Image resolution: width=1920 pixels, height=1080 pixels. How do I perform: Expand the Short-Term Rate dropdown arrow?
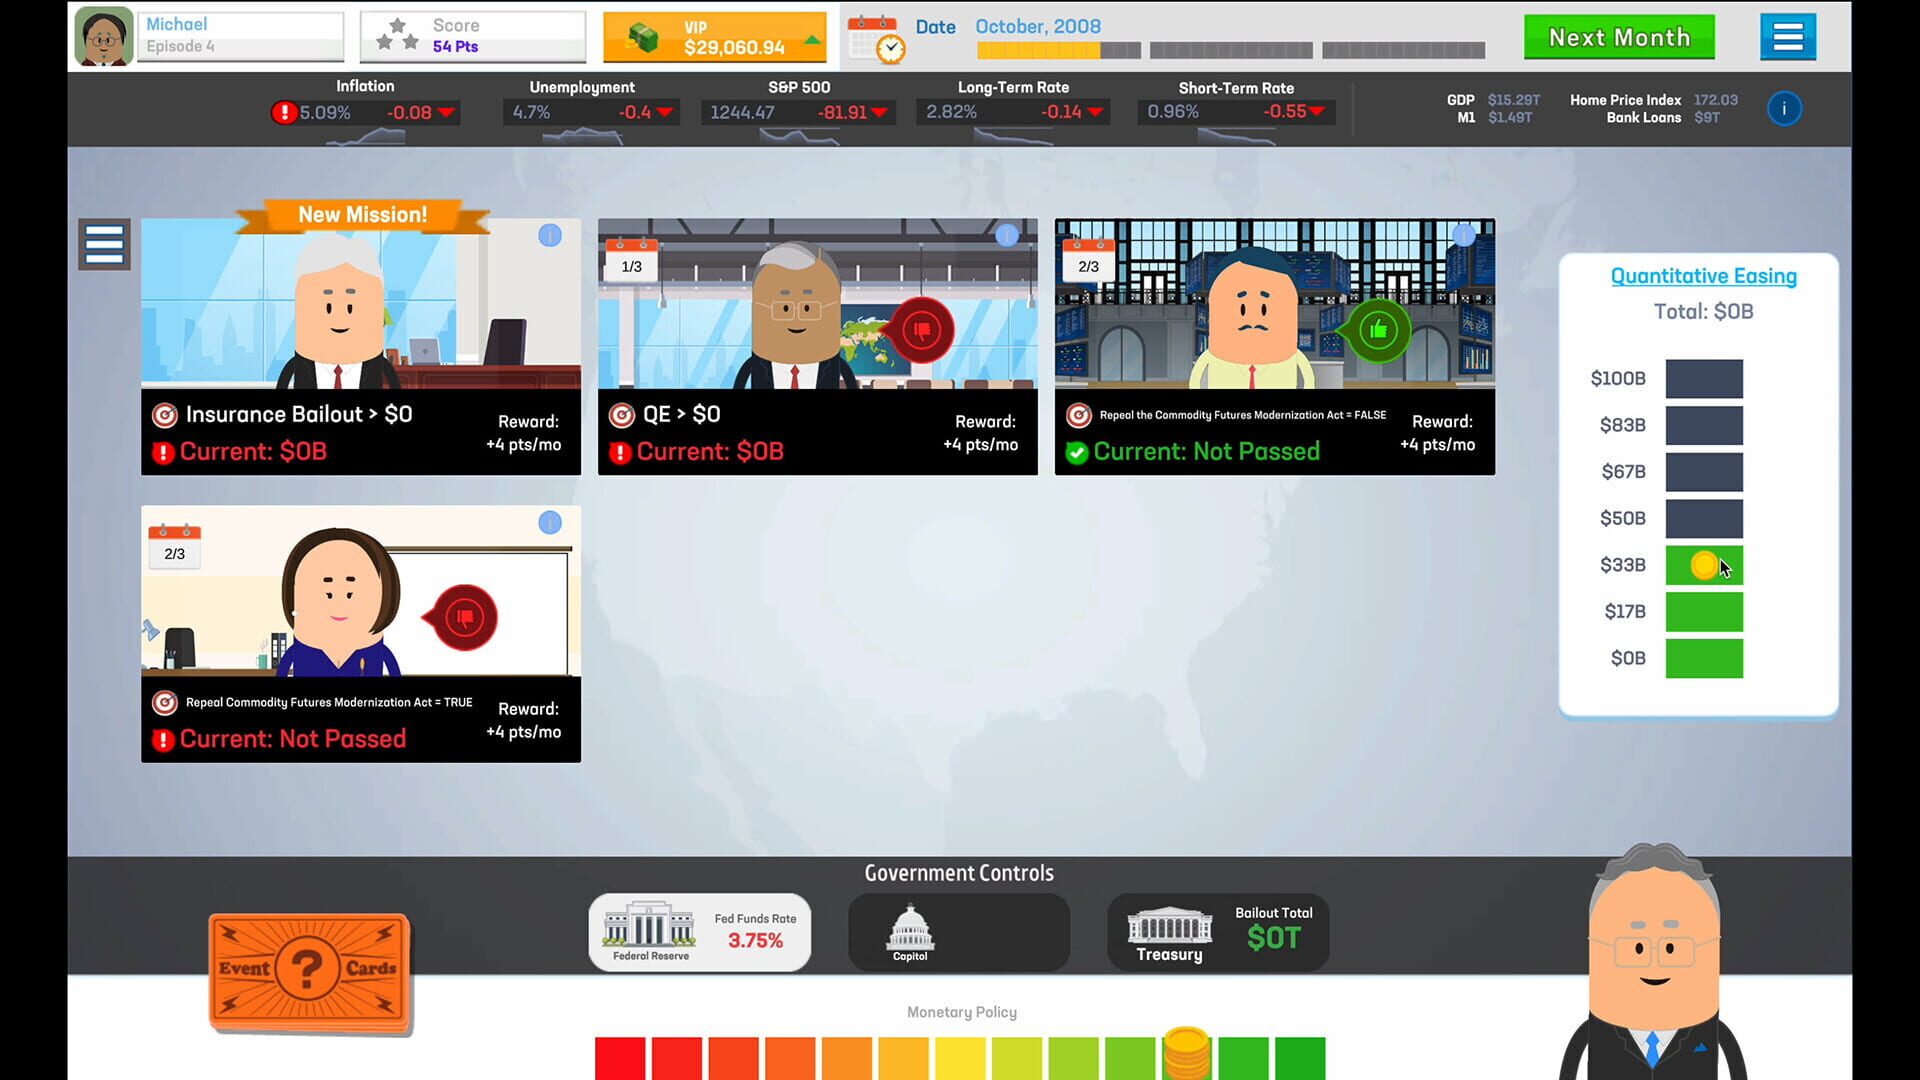(1319, 112)
